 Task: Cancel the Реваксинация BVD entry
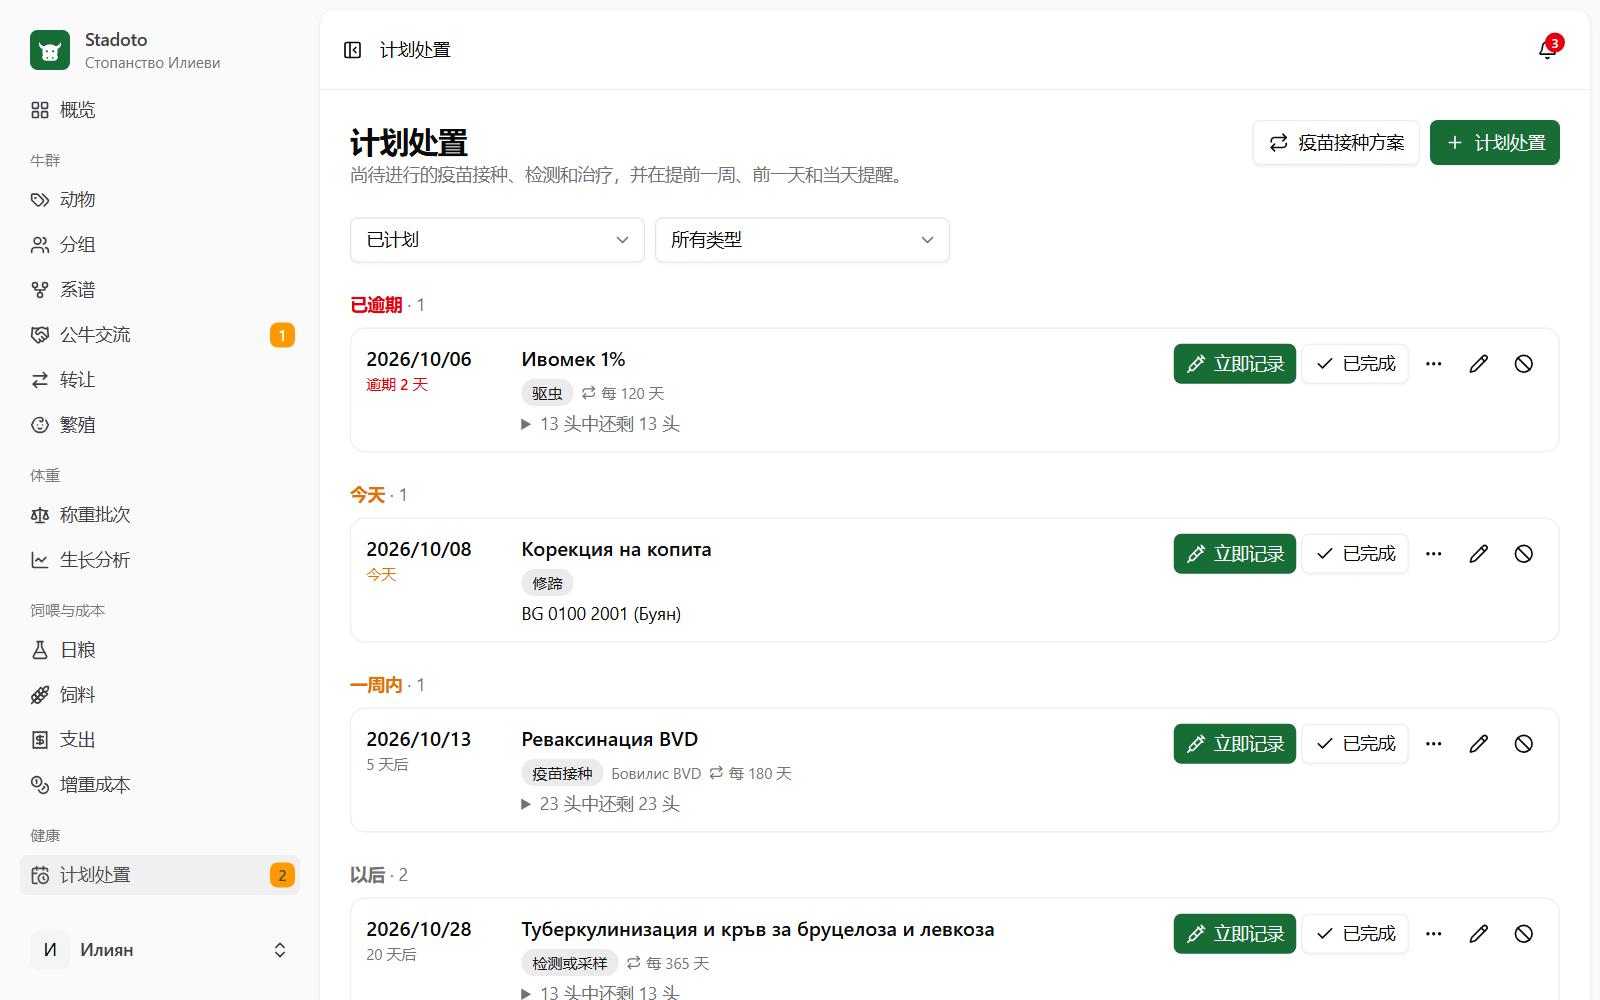click(1523, 744)
